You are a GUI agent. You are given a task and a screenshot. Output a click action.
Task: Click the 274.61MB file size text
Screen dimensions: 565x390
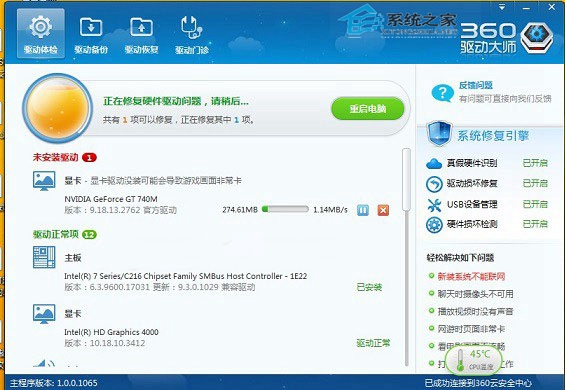(240, 210)
